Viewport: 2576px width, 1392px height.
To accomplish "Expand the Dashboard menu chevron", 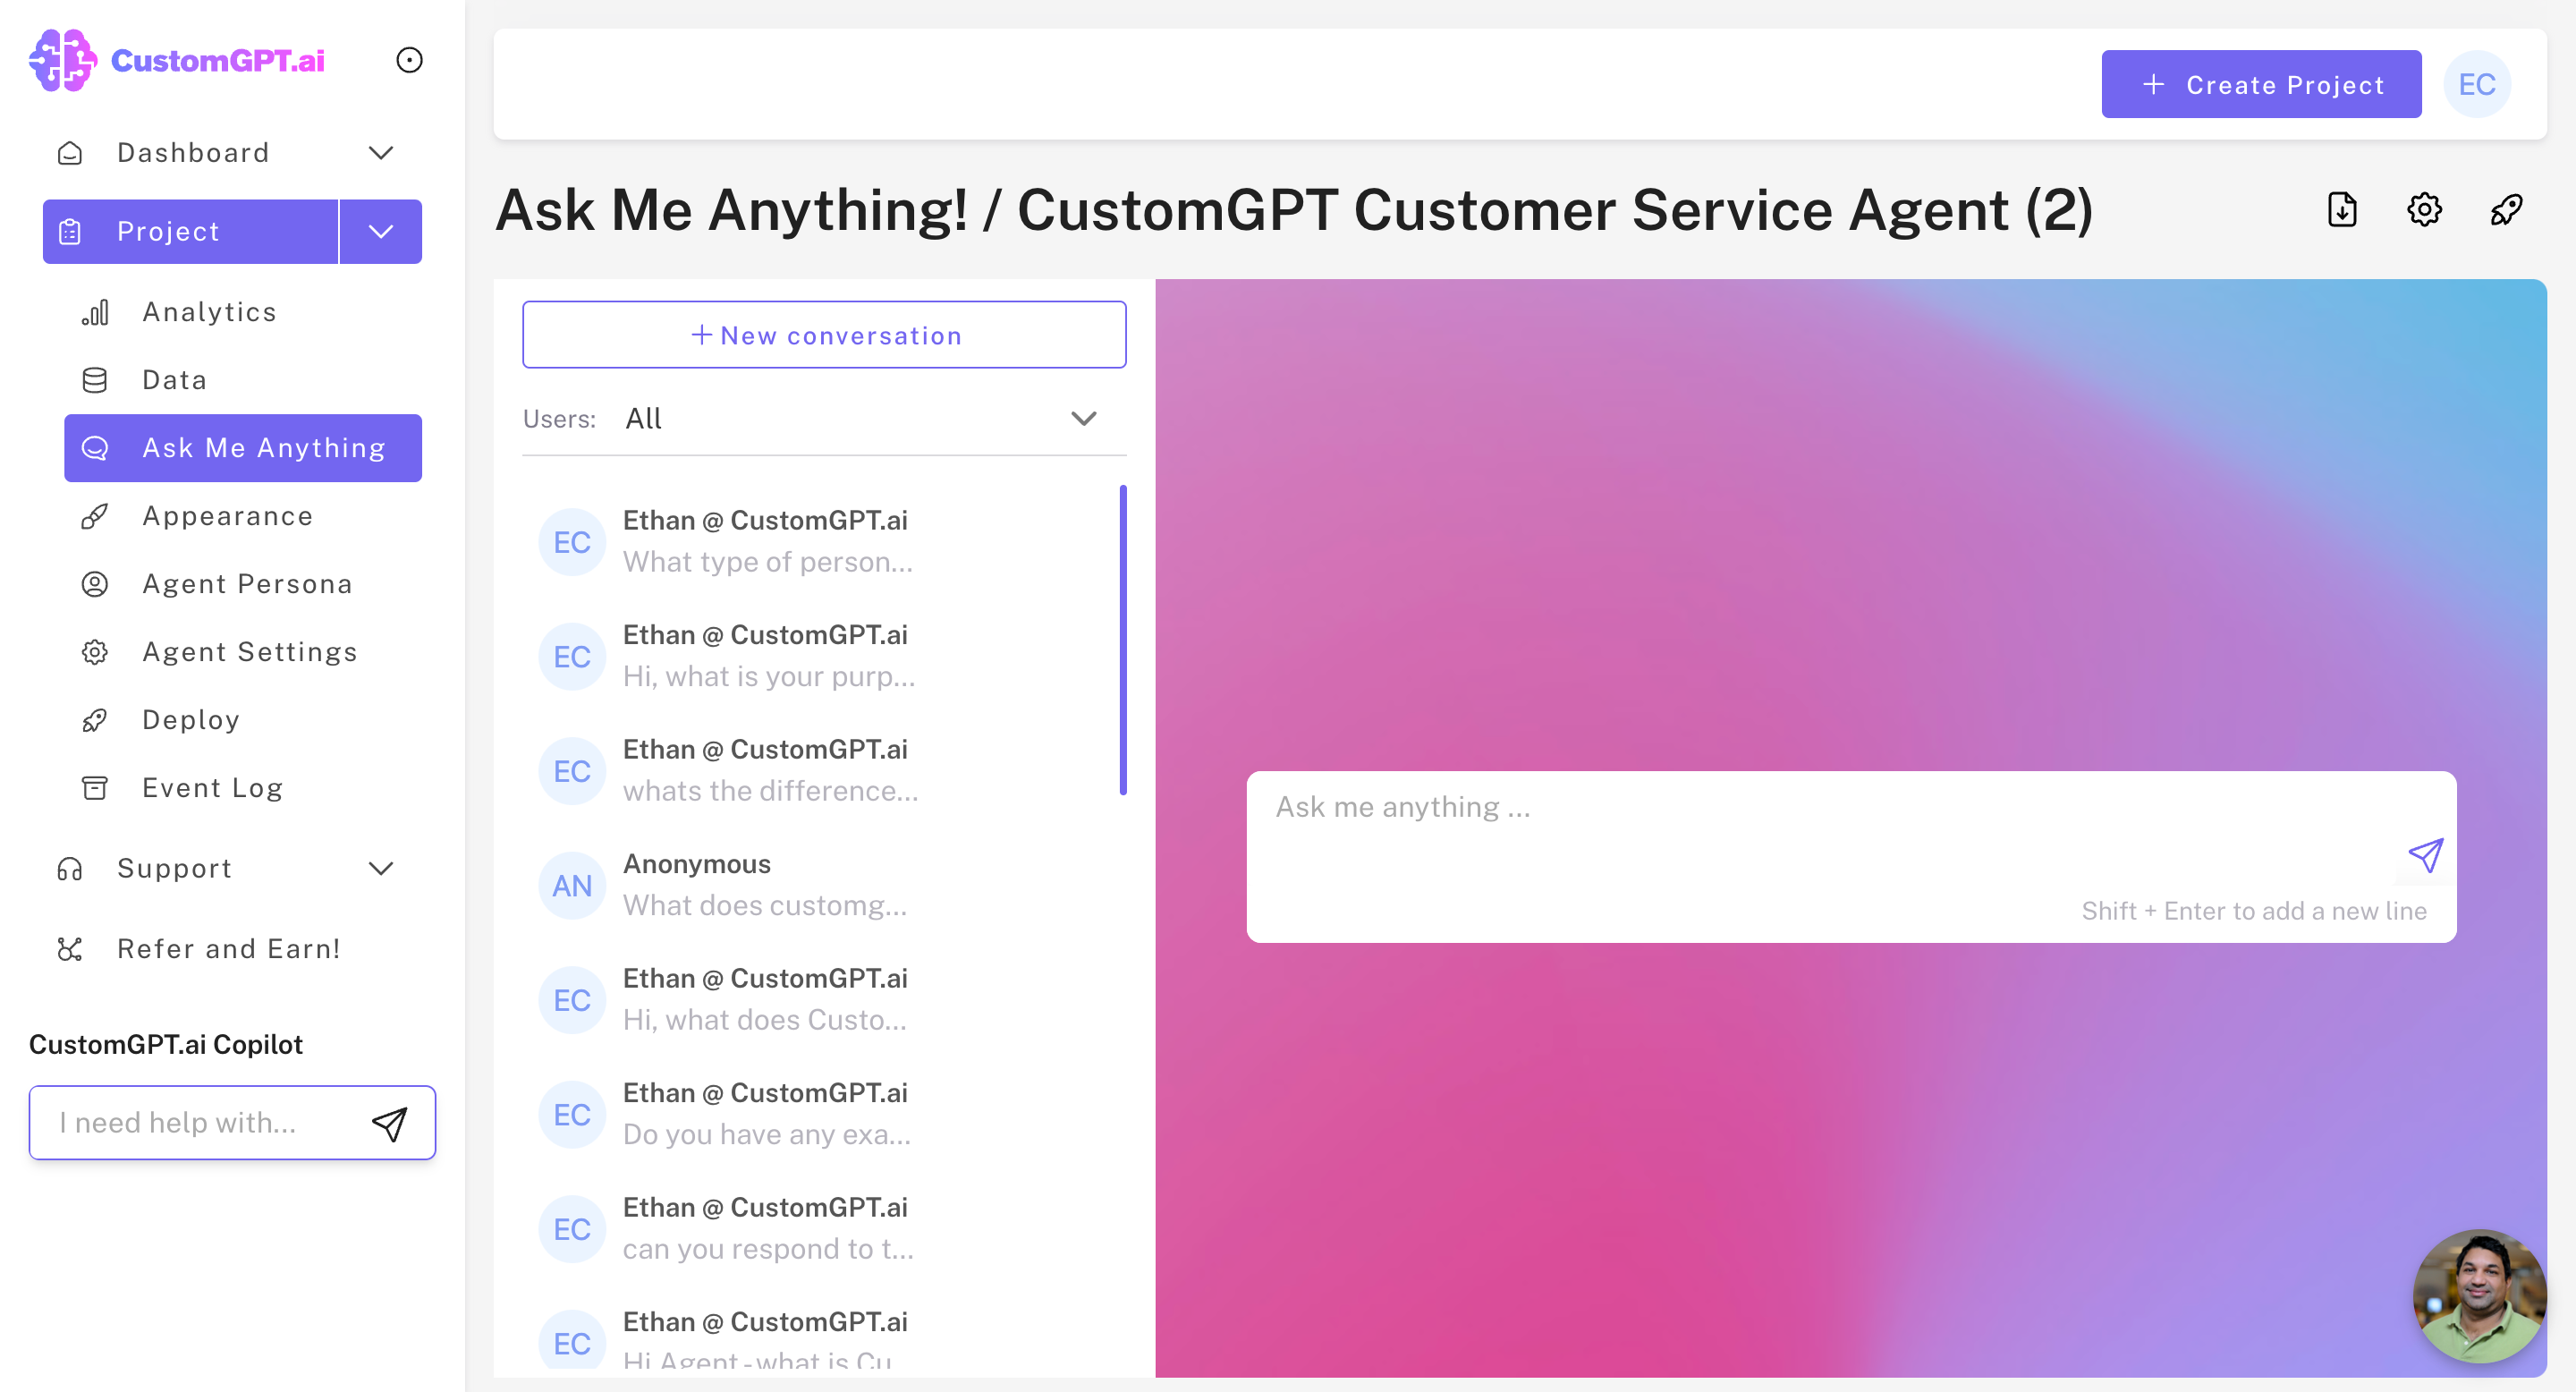I will point(381,153).
